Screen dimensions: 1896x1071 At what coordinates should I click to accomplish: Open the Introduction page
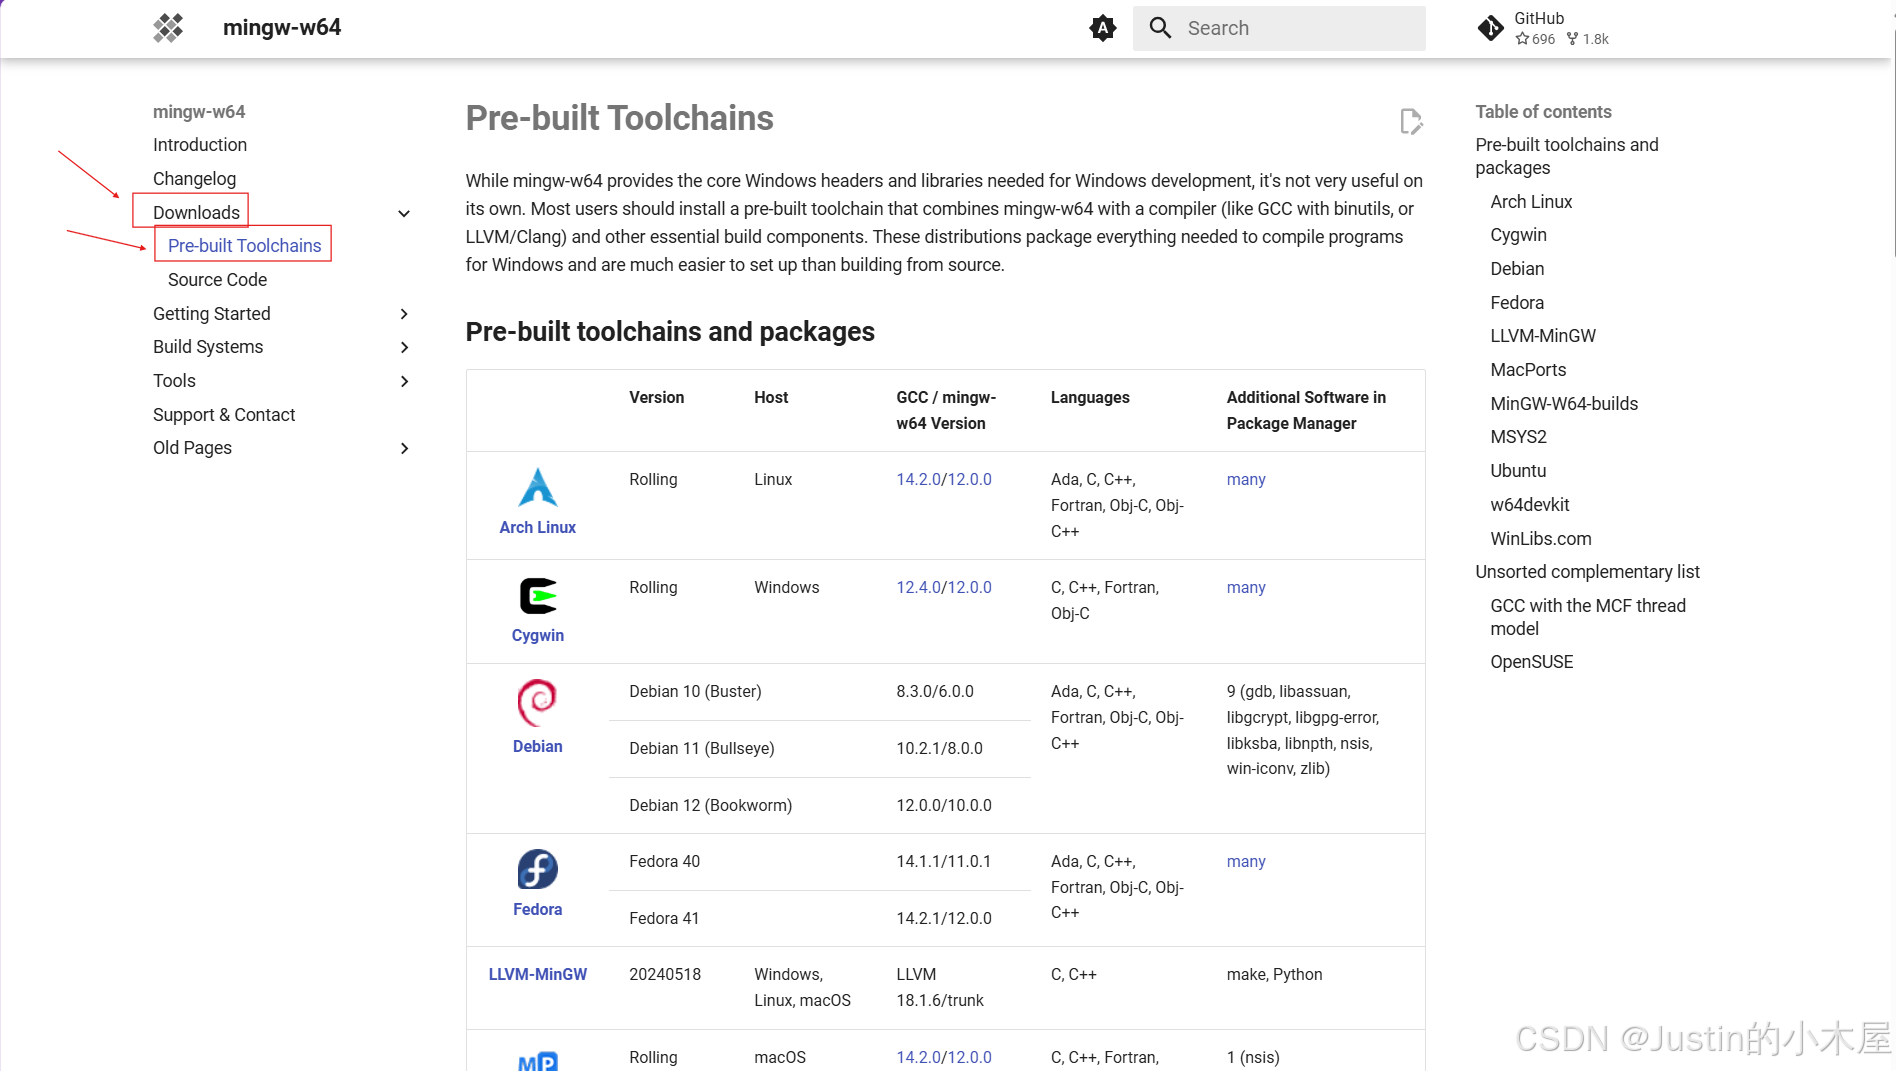tap(200, 145)
